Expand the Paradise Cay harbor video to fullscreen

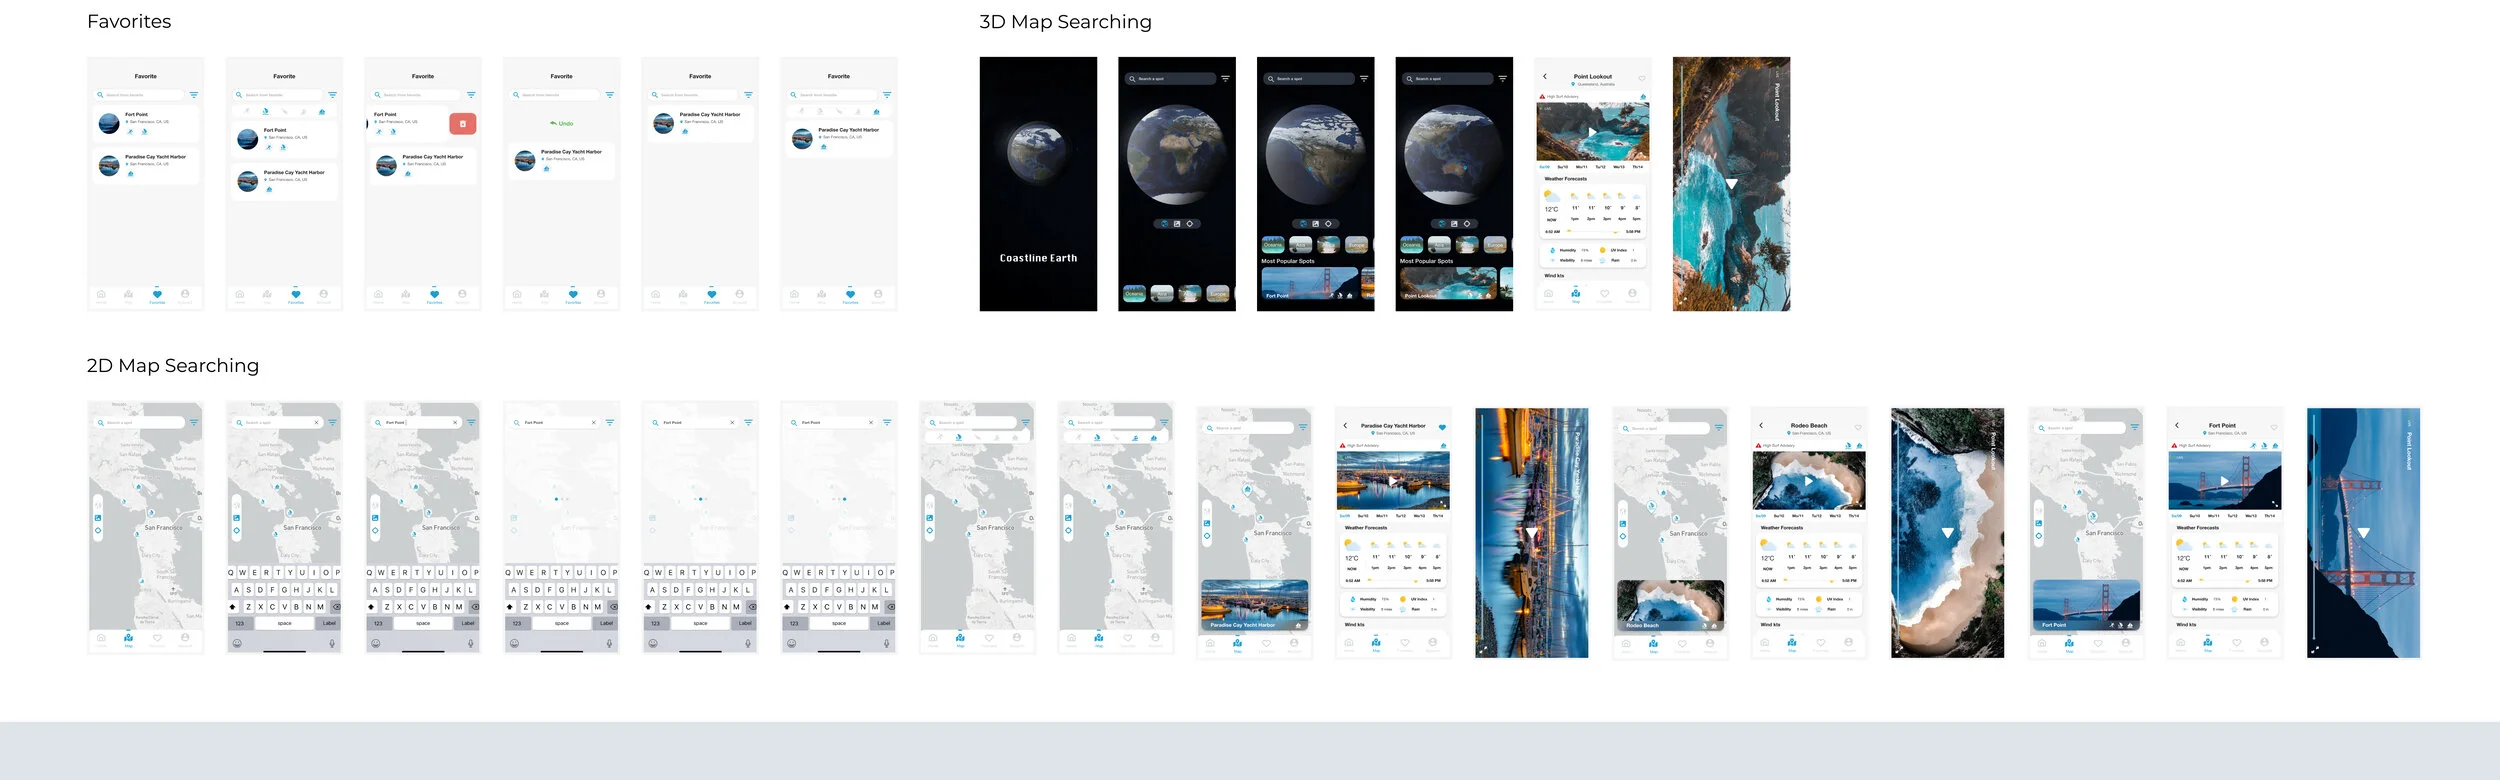tap(1443, 504)
